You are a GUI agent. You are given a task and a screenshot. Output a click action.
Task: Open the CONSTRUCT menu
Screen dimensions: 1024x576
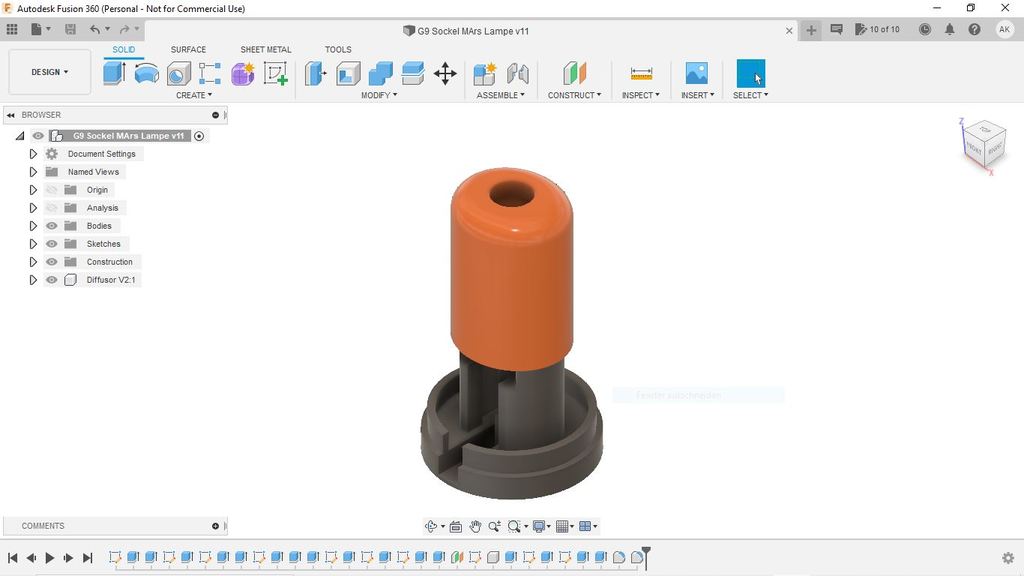[x=574, y=95]
